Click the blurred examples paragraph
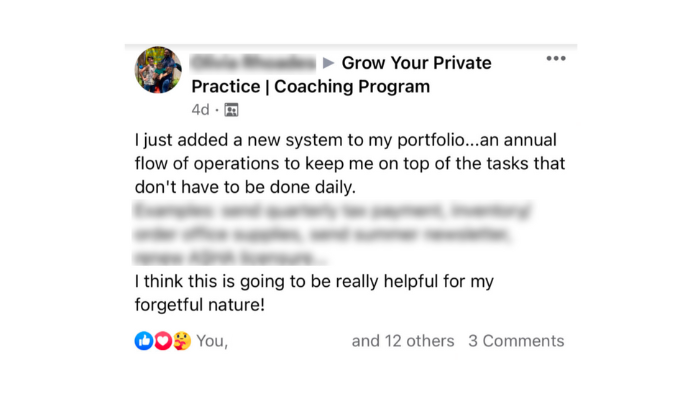The height and width of the screenshot is (400, 700). tap(333, 234)
